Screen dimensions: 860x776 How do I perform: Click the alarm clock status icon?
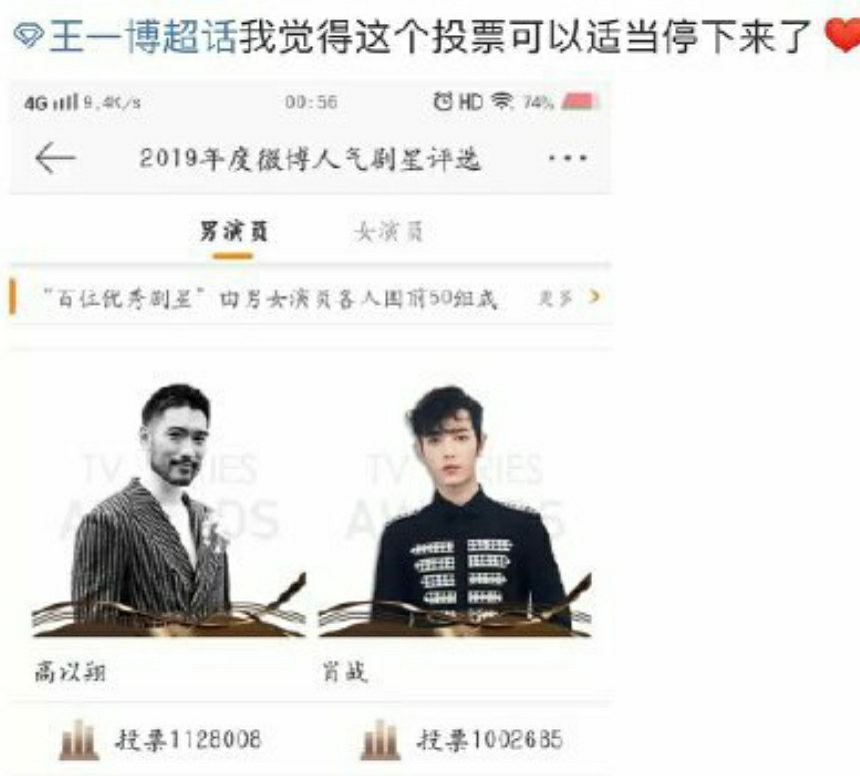click(x=443, y=101)
